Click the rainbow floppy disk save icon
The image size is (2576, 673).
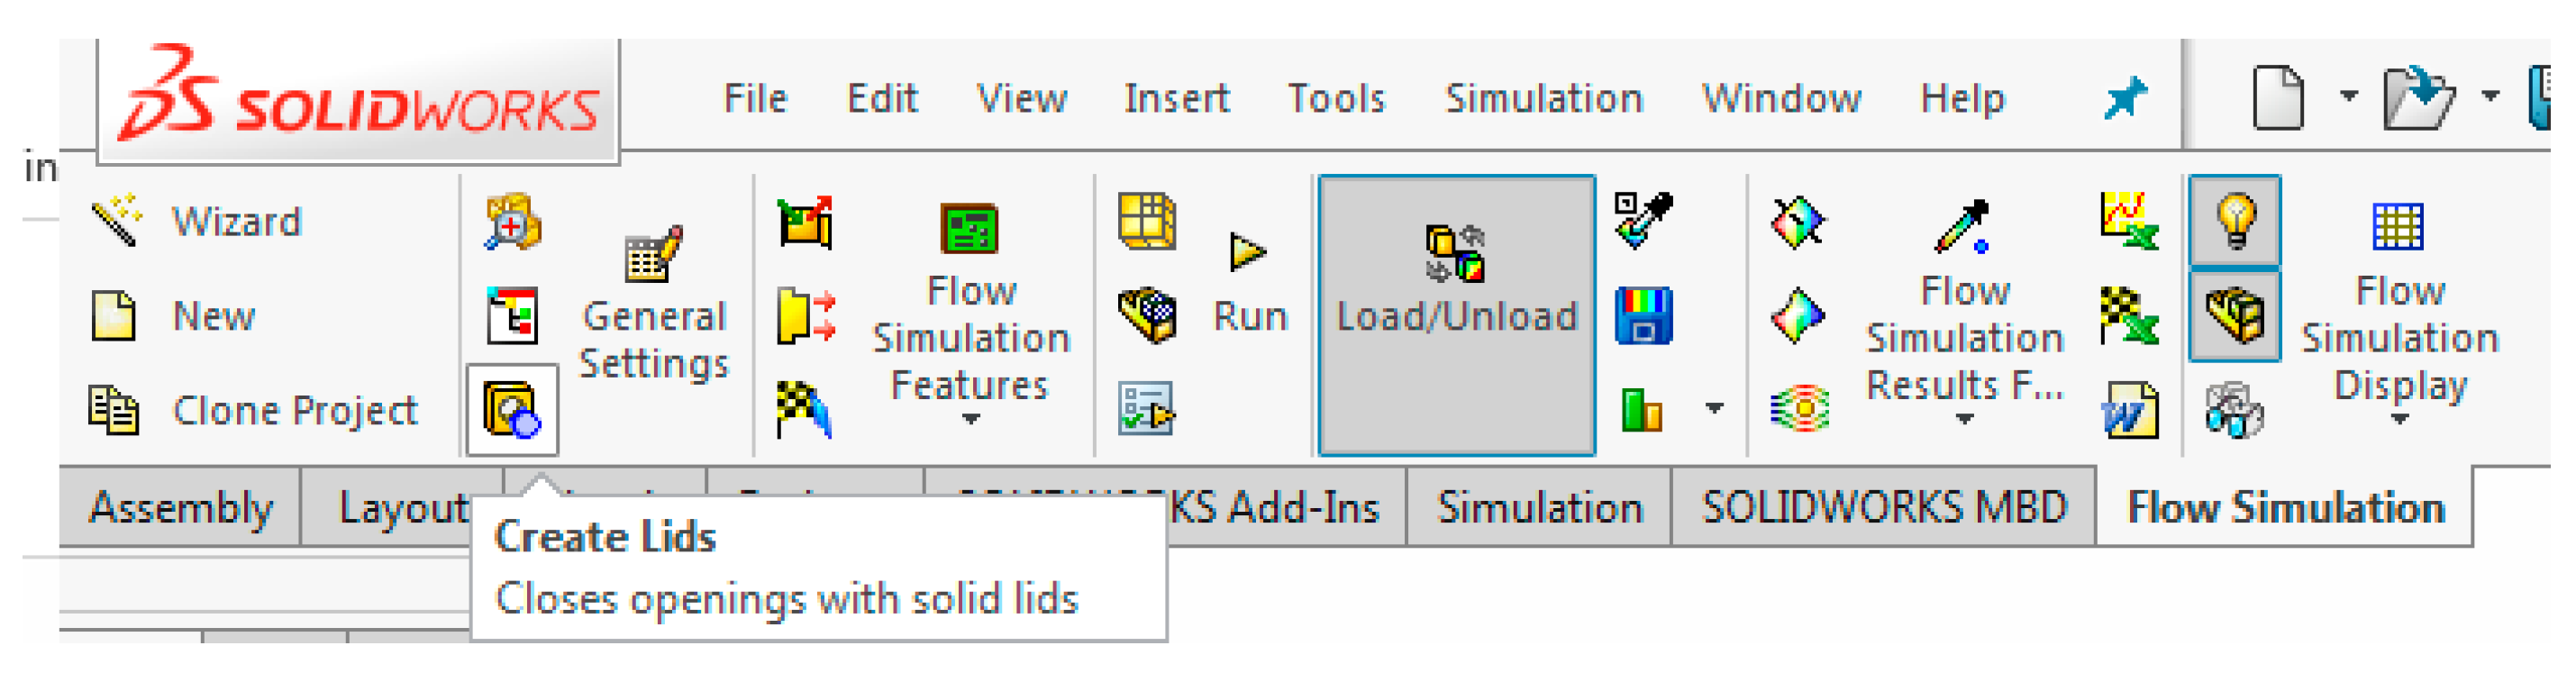pyautogui.click(x=1643, y=316)
